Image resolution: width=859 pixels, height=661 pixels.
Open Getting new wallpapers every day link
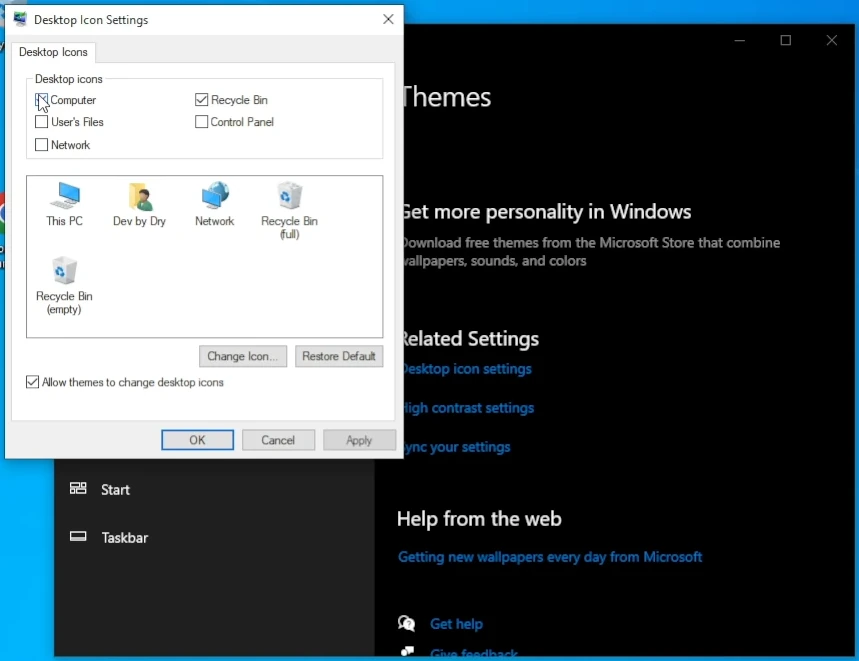tap(550, 557)
